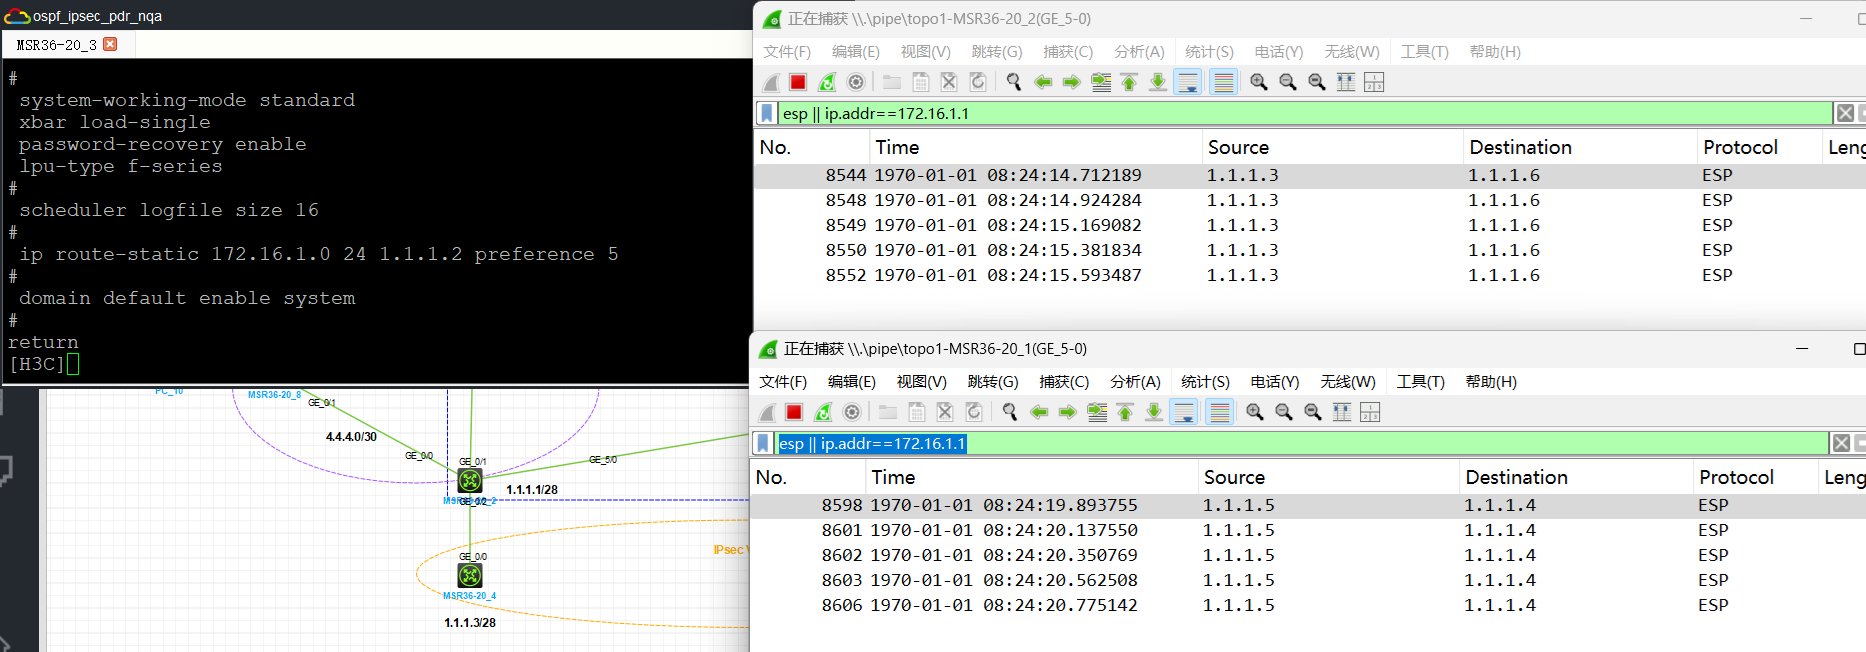Toggle auto-scroll in bottom Wireshark window
The width and height of the screenshot is (1866, 652).
click(x=1184, y=412)
